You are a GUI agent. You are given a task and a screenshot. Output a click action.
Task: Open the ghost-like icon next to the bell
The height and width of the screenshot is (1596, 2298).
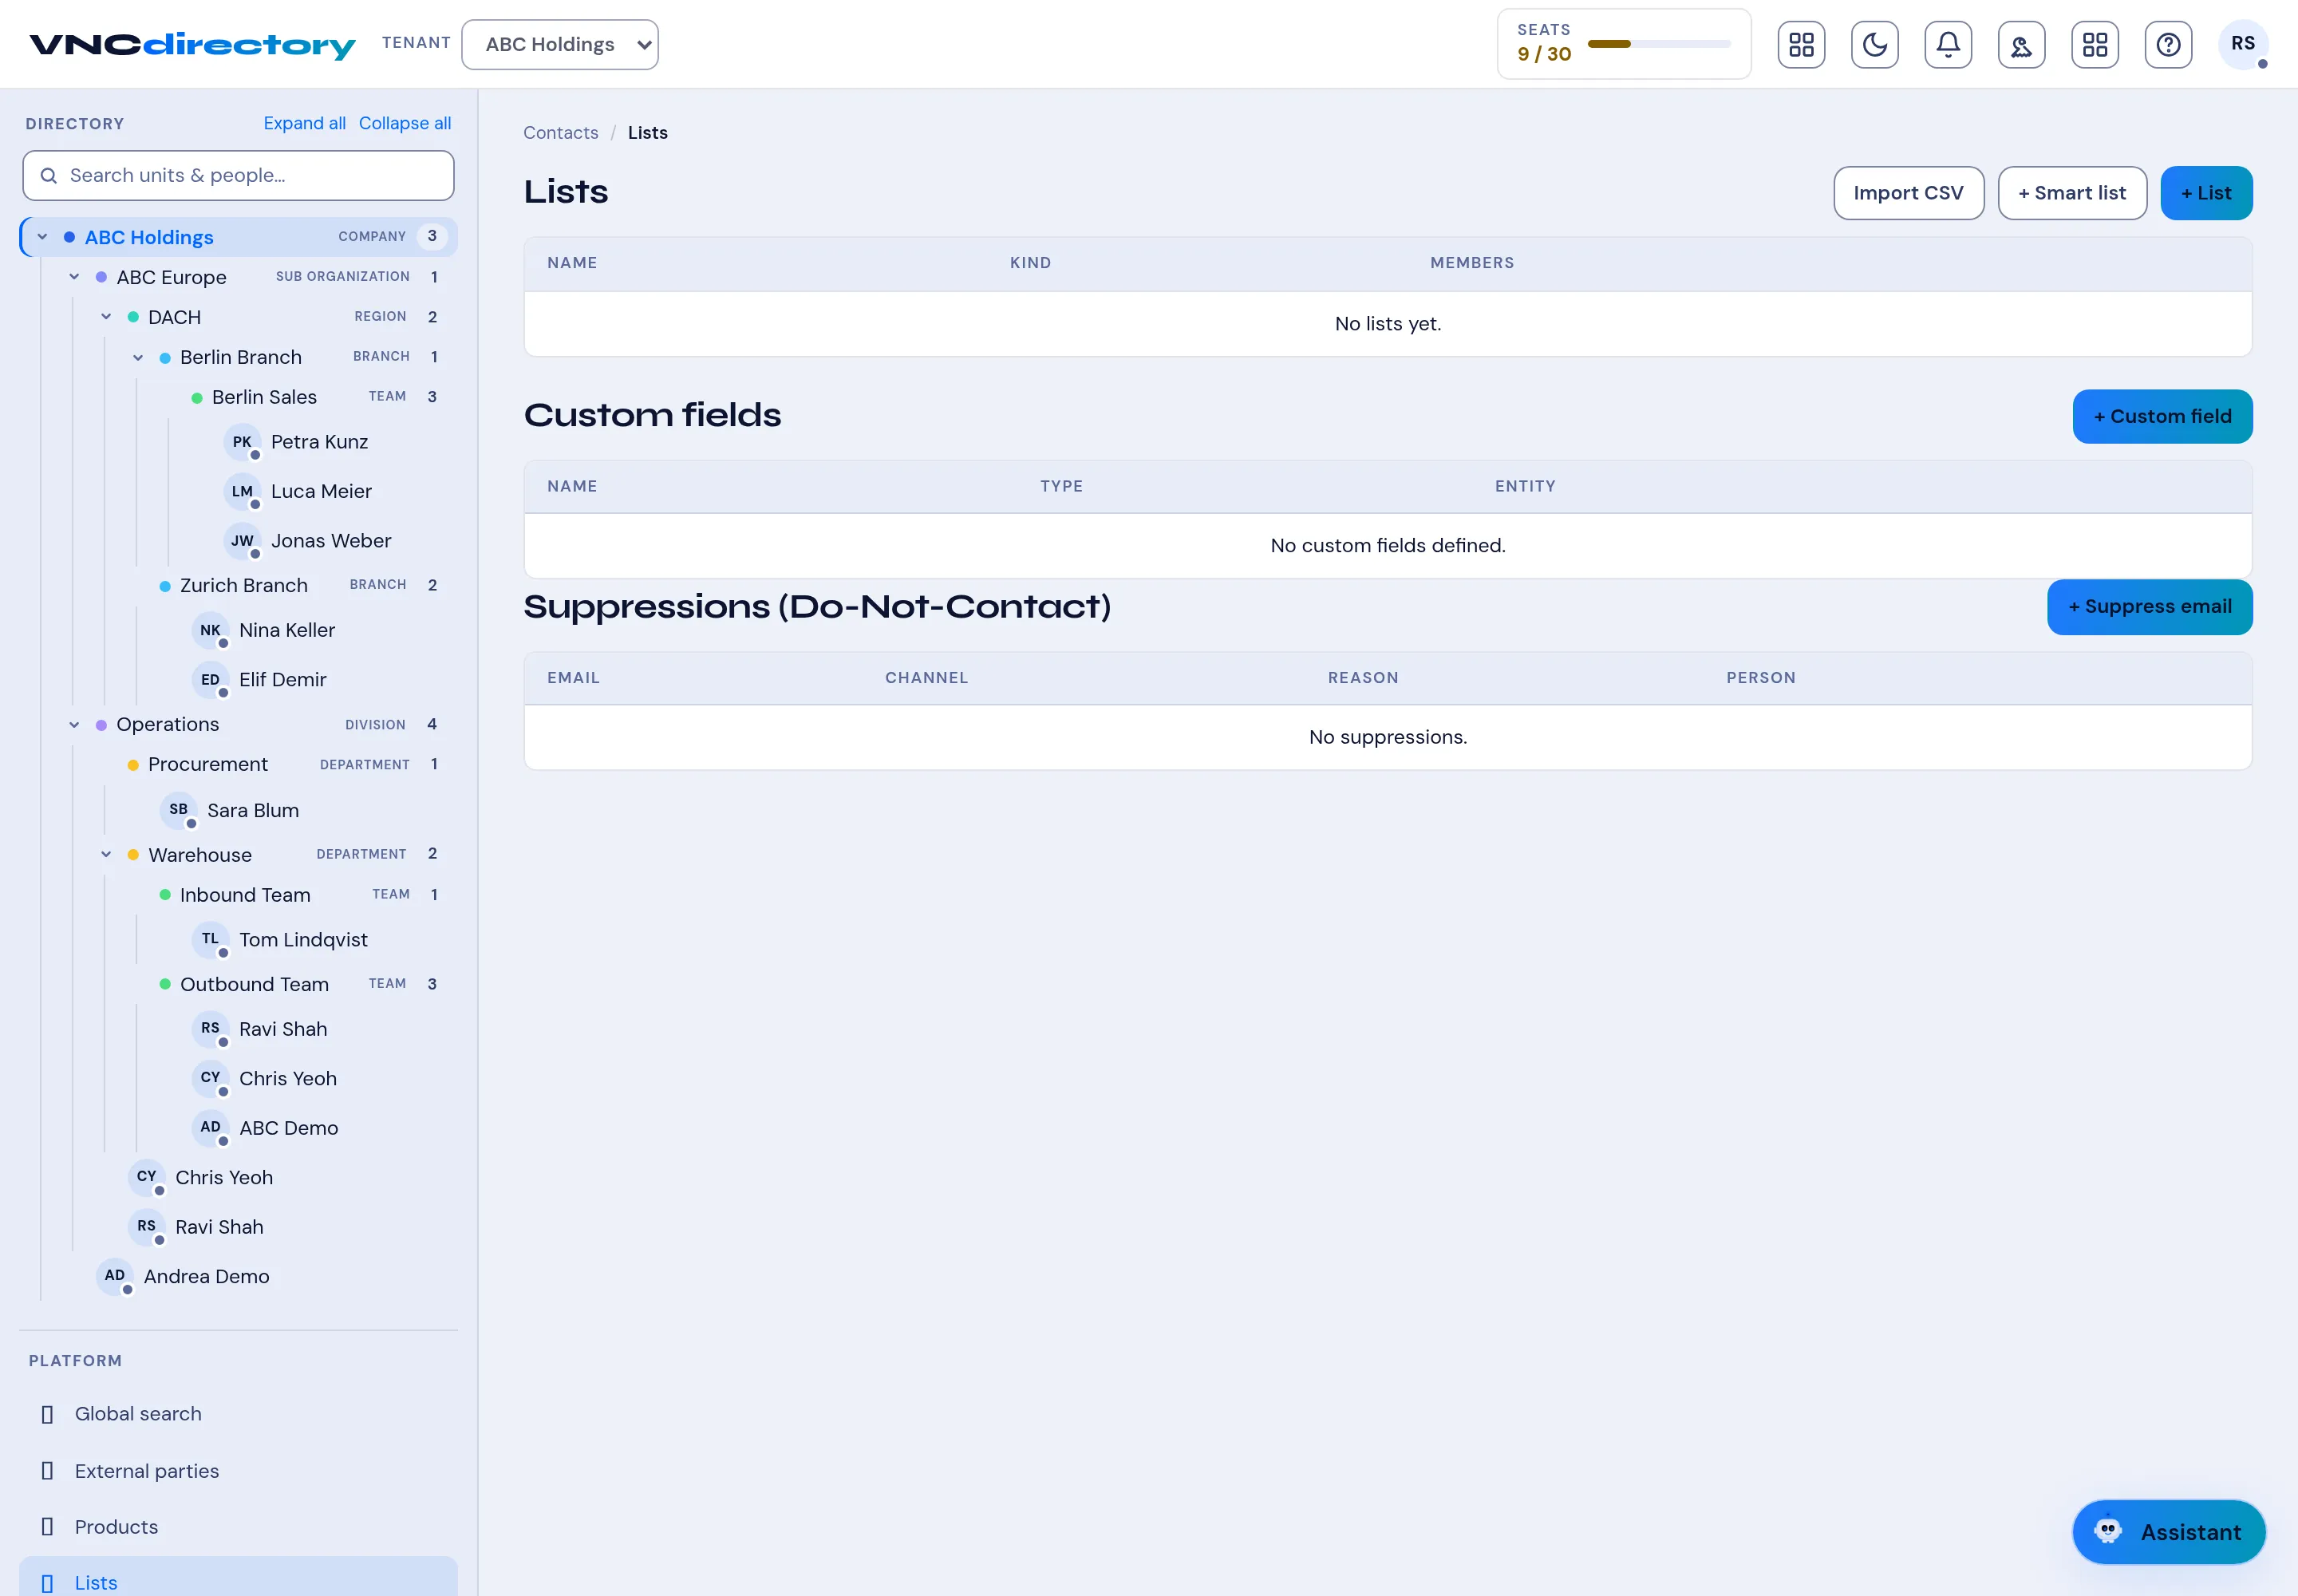click(x=2021, y=45)
